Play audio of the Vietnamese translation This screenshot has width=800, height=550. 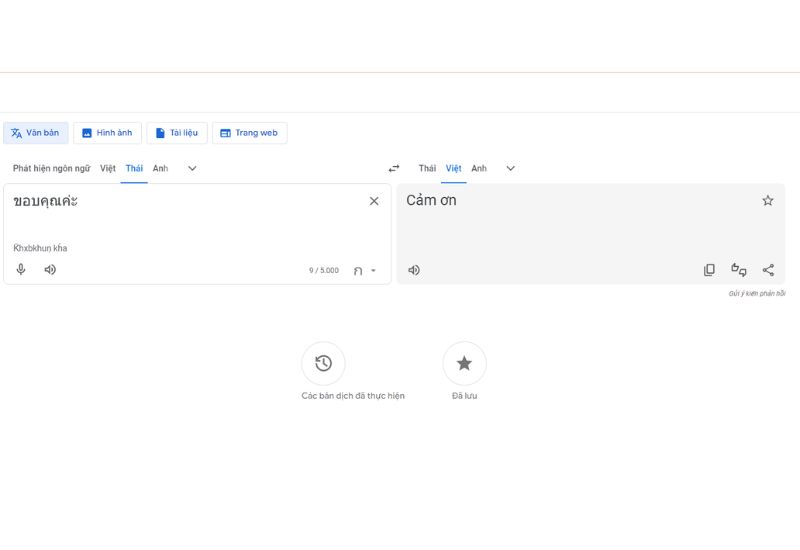point(414,270)
